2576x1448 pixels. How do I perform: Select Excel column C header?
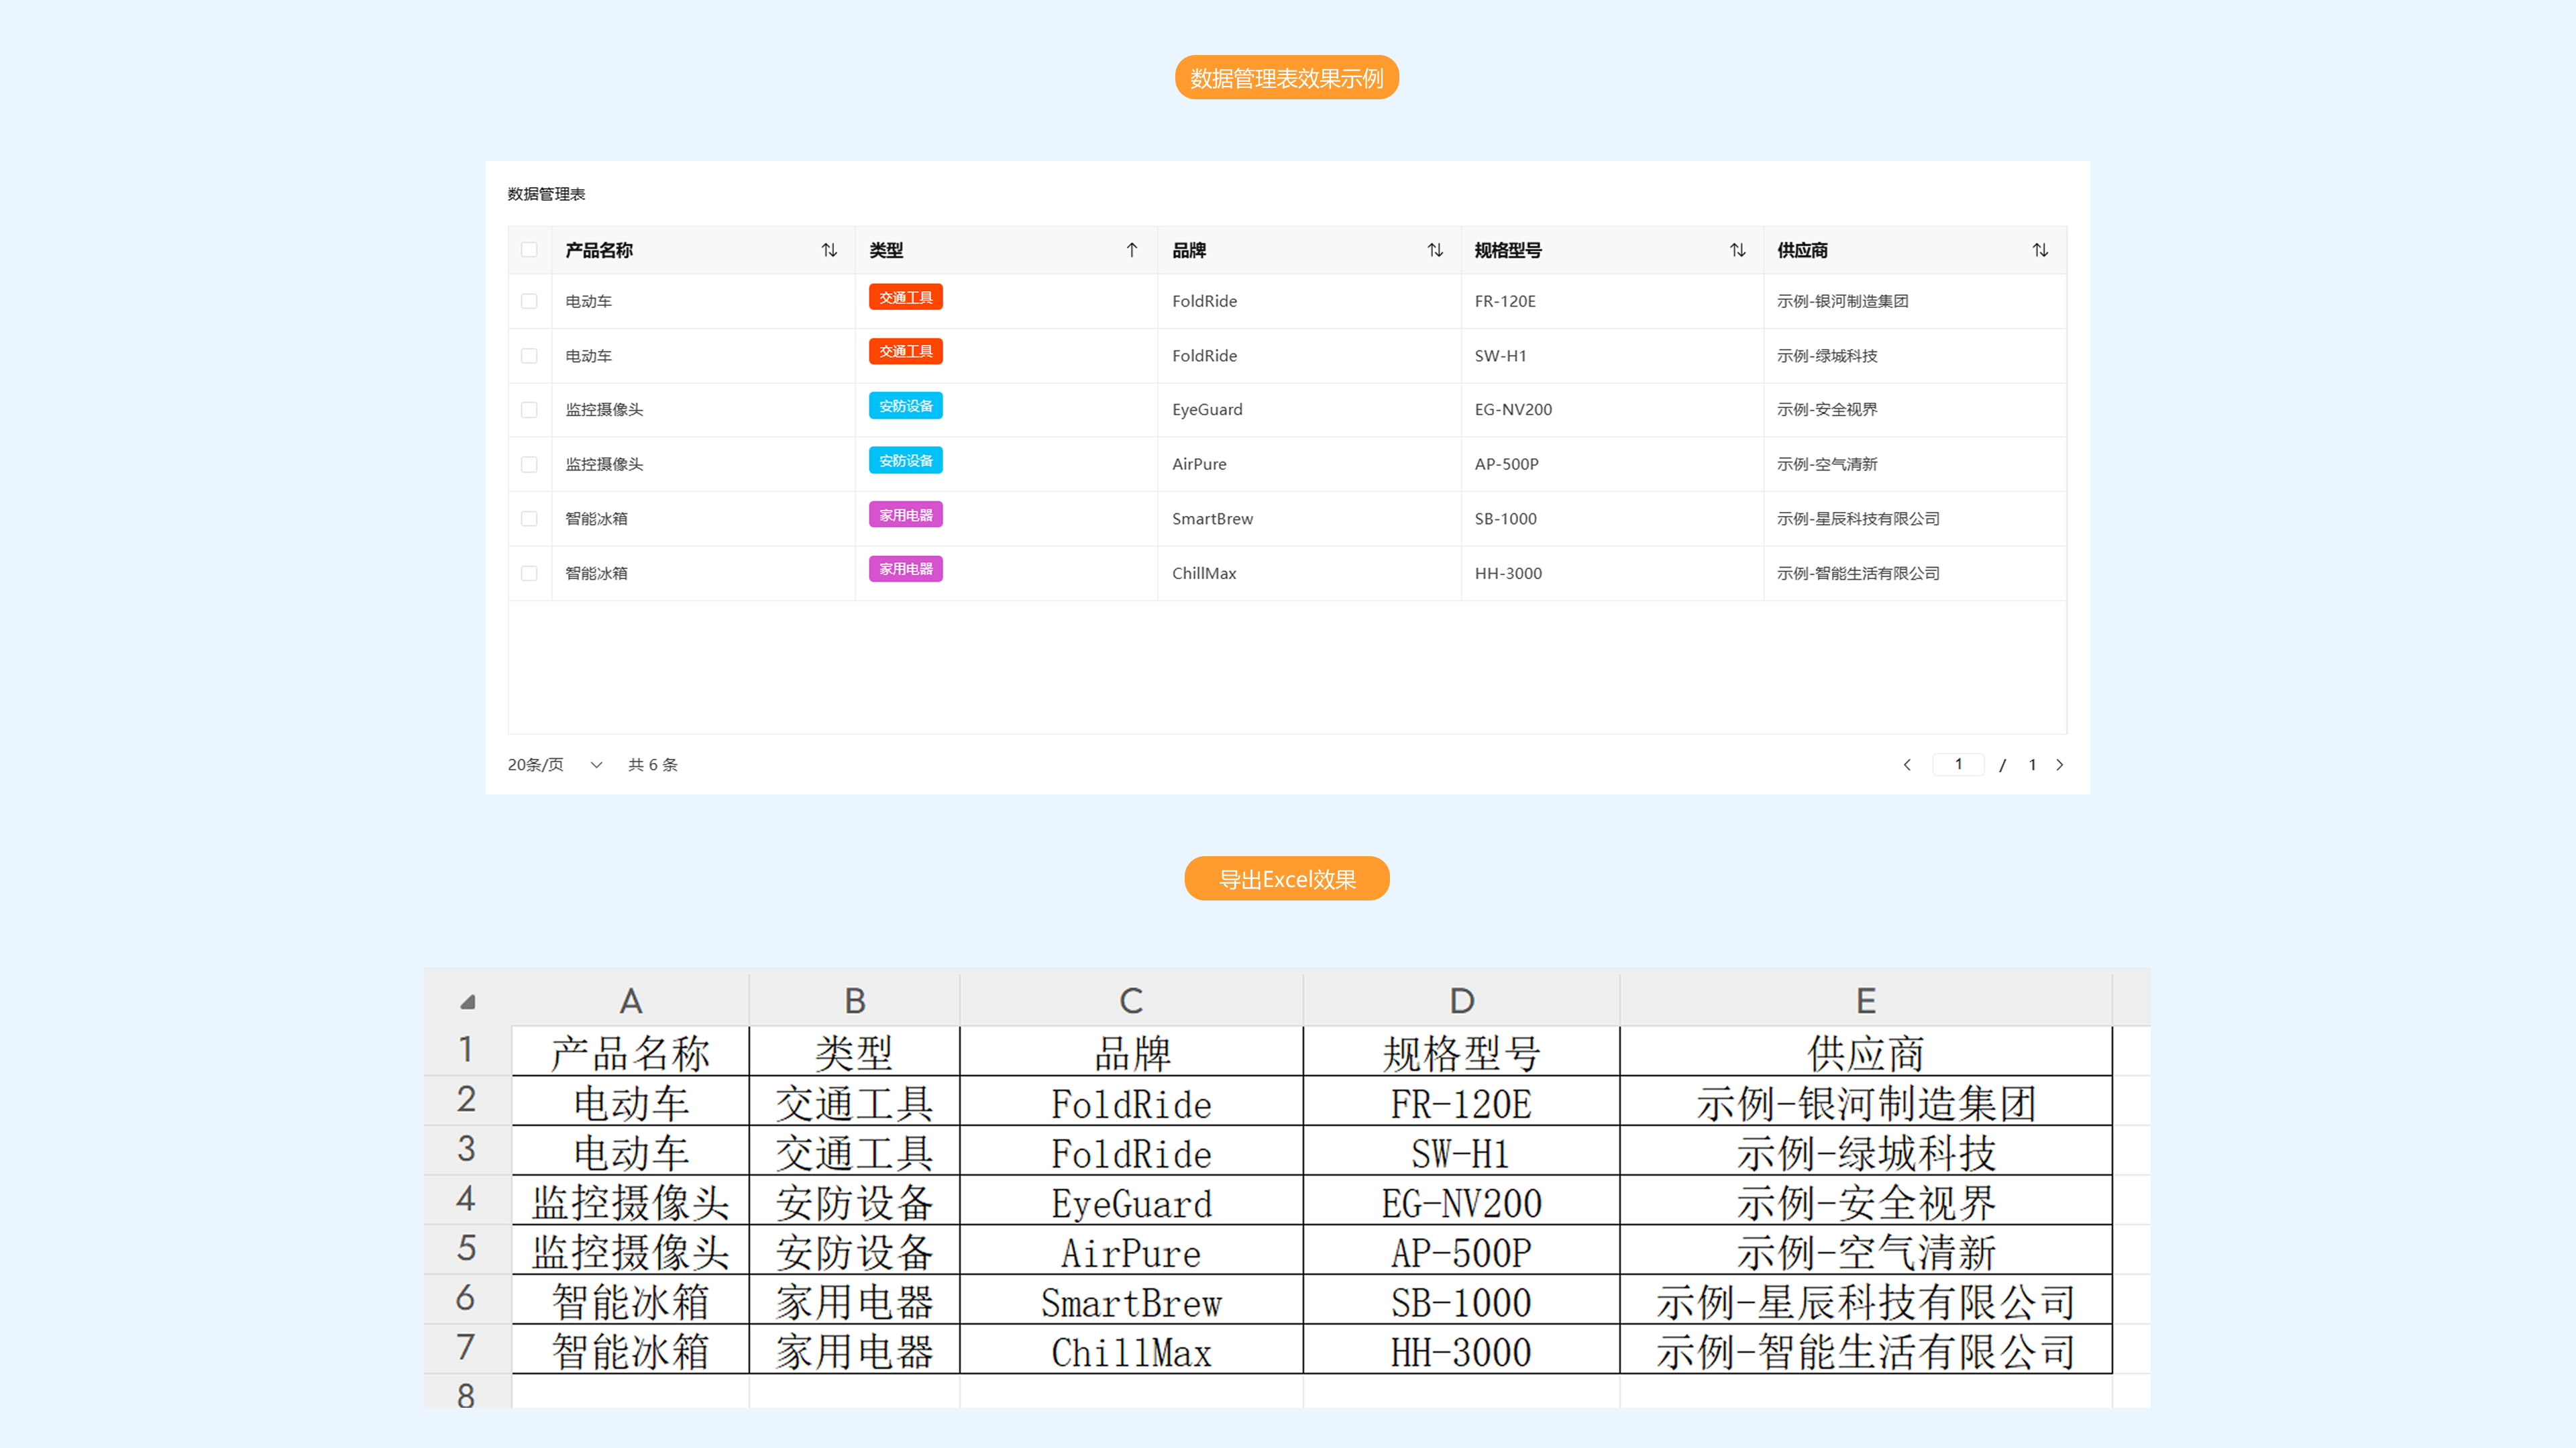[x=1131, y=1001]
